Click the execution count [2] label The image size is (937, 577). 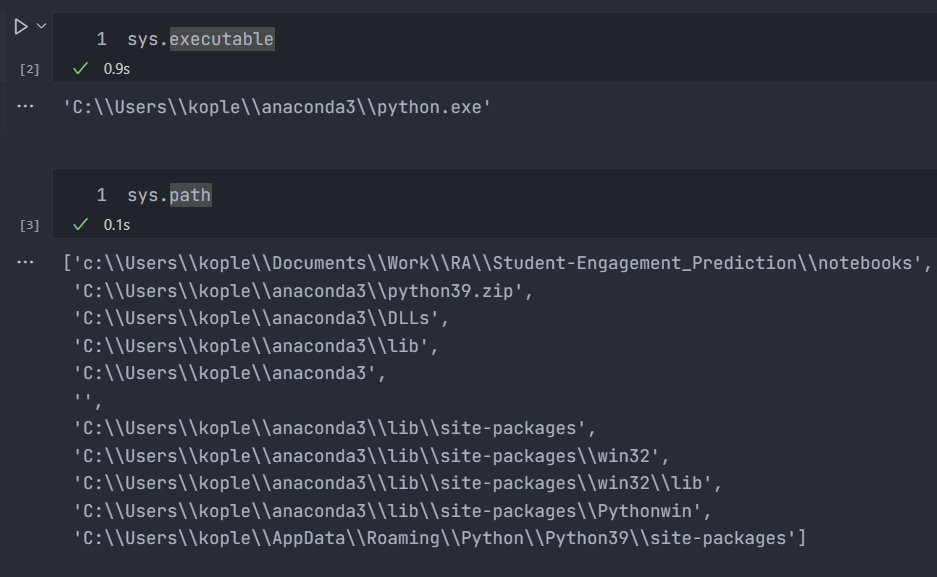pos(30,69)
